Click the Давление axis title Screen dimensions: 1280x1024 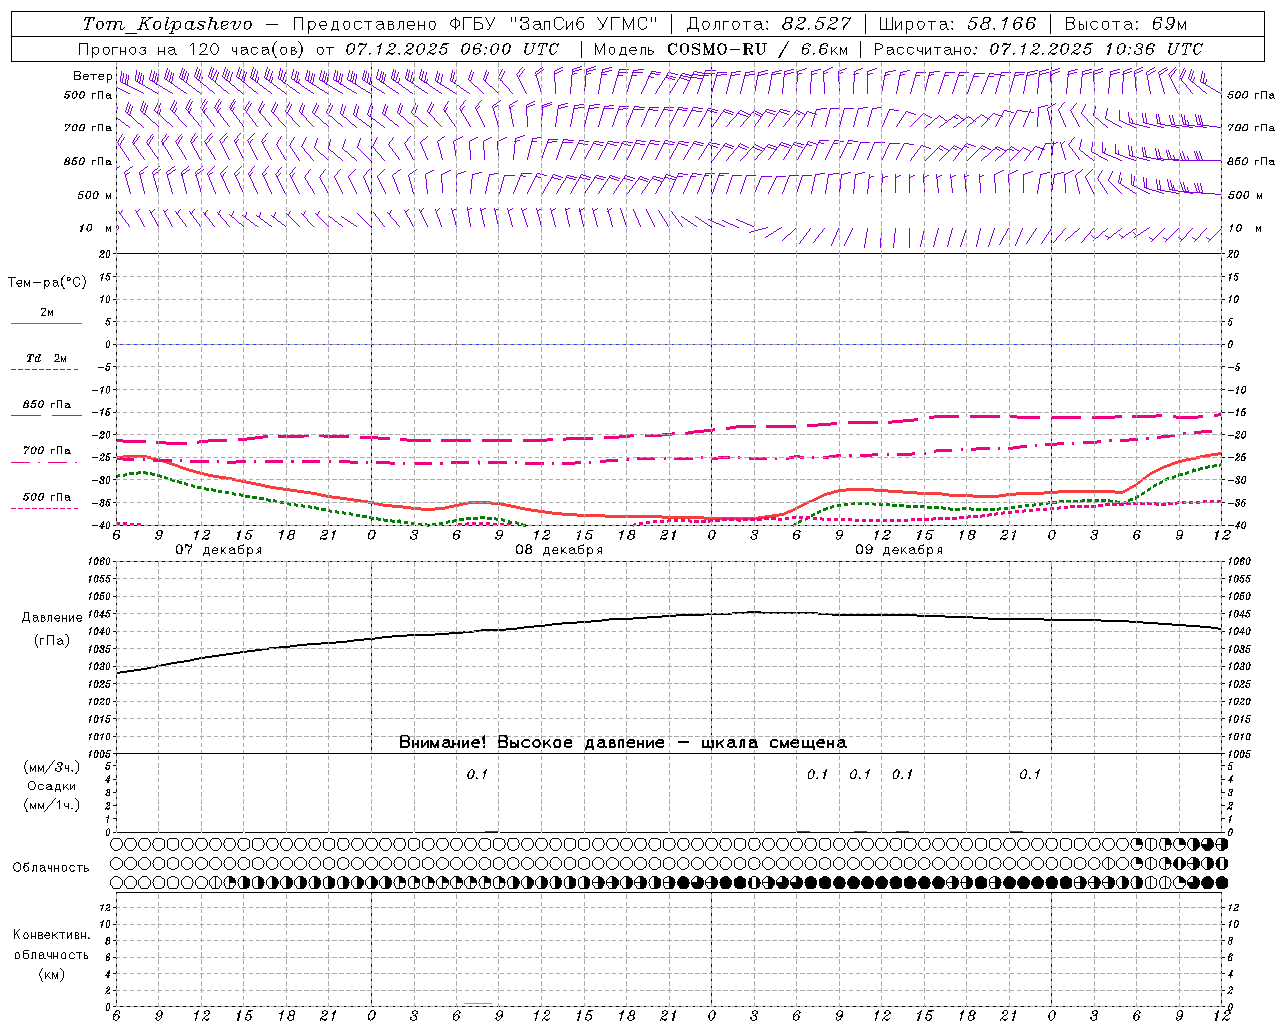pos(52,618)
